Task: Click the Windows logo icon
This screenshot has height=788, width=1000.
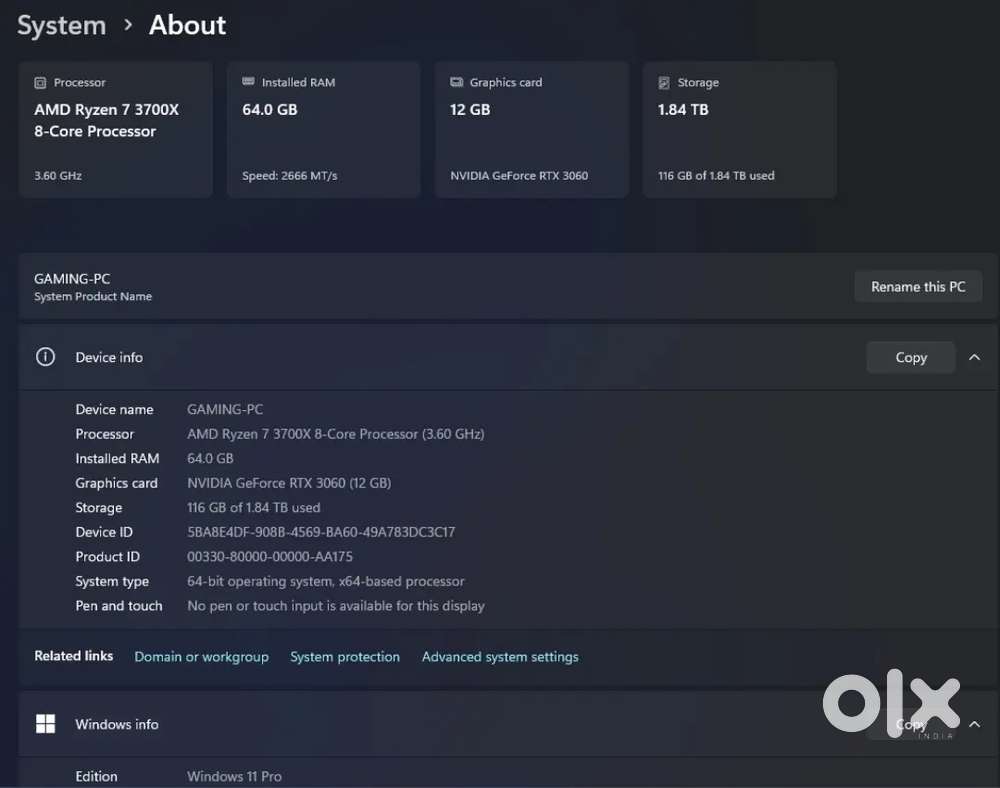Action: [45, 724]
